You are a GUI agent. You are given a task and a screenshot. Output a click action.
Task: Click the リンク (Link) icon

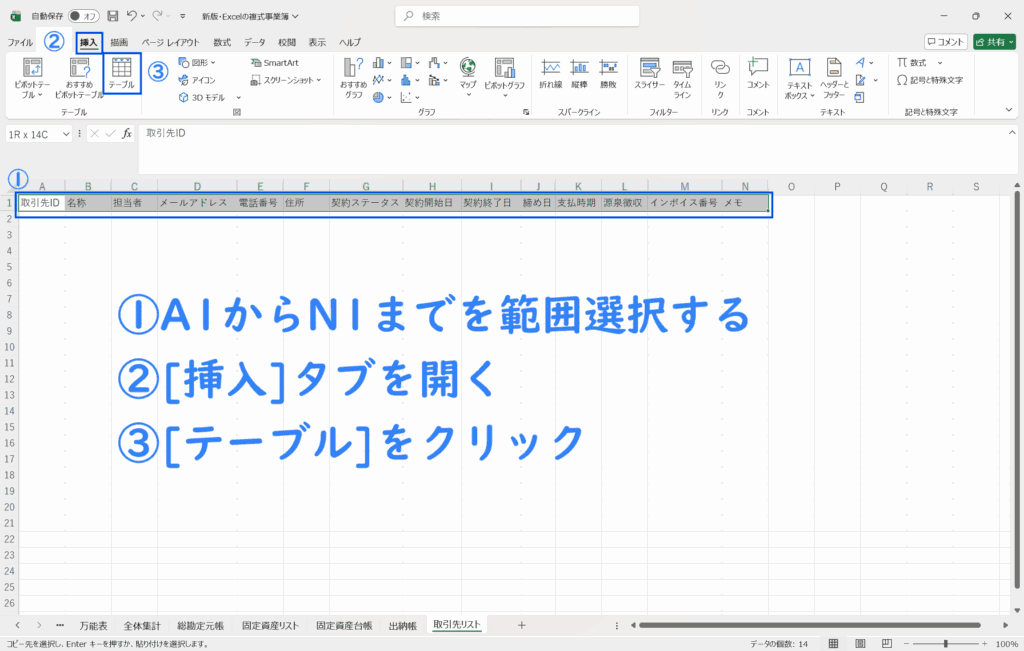coord(719,75)
